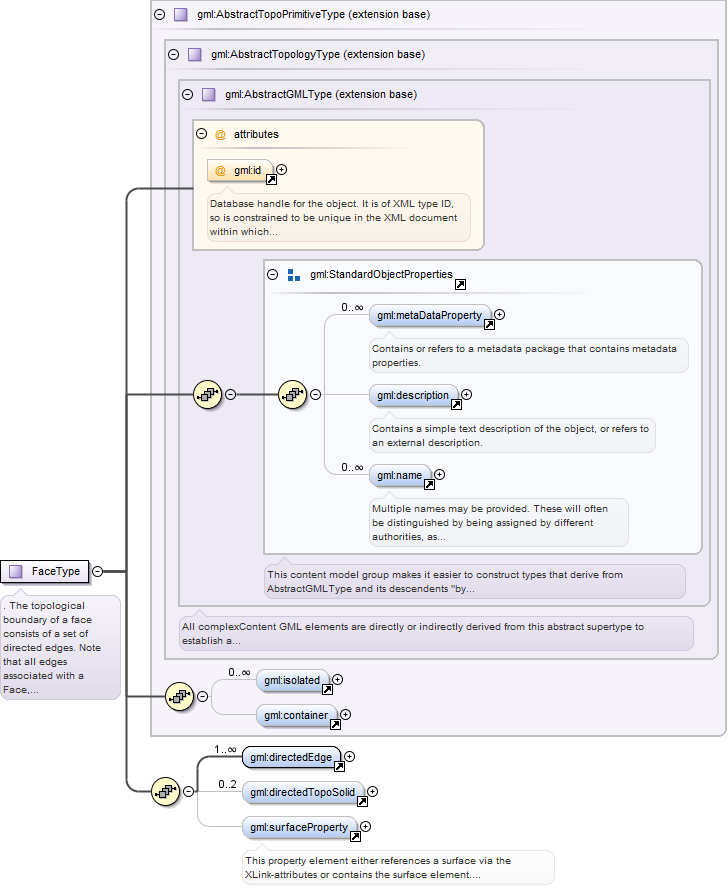
Task: Expand gml:surfaceProperty element
Action: coord(366,827)
